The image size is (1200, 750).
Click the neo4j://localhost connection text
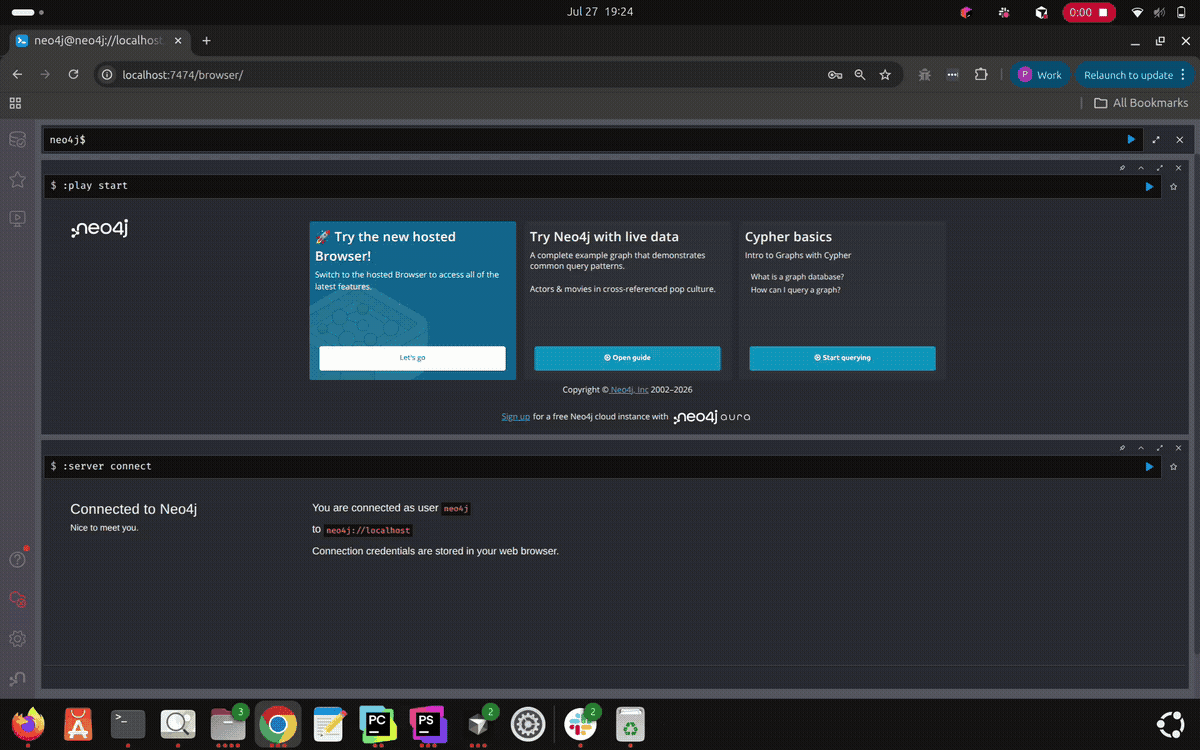[x=368, y=530]
